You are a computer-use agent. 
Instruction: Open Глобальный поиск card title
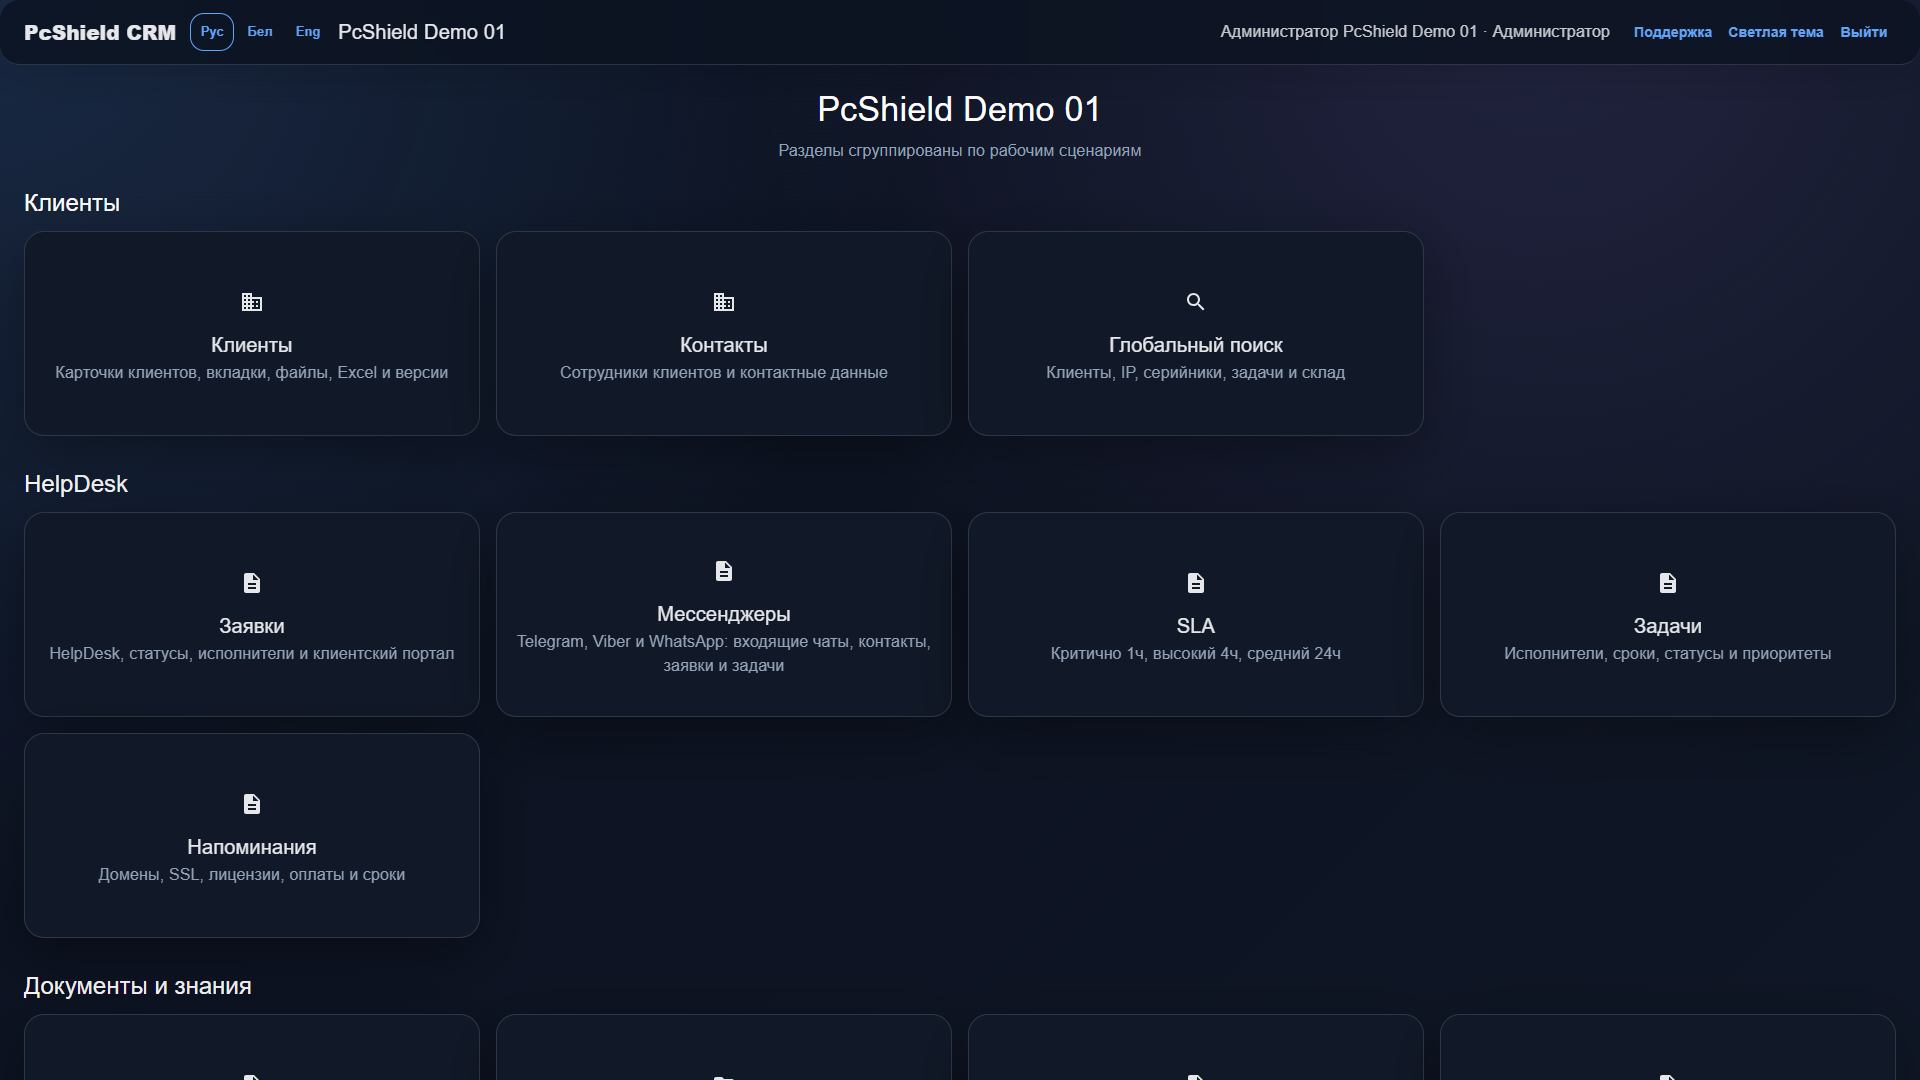click(x=1196, y=345)
